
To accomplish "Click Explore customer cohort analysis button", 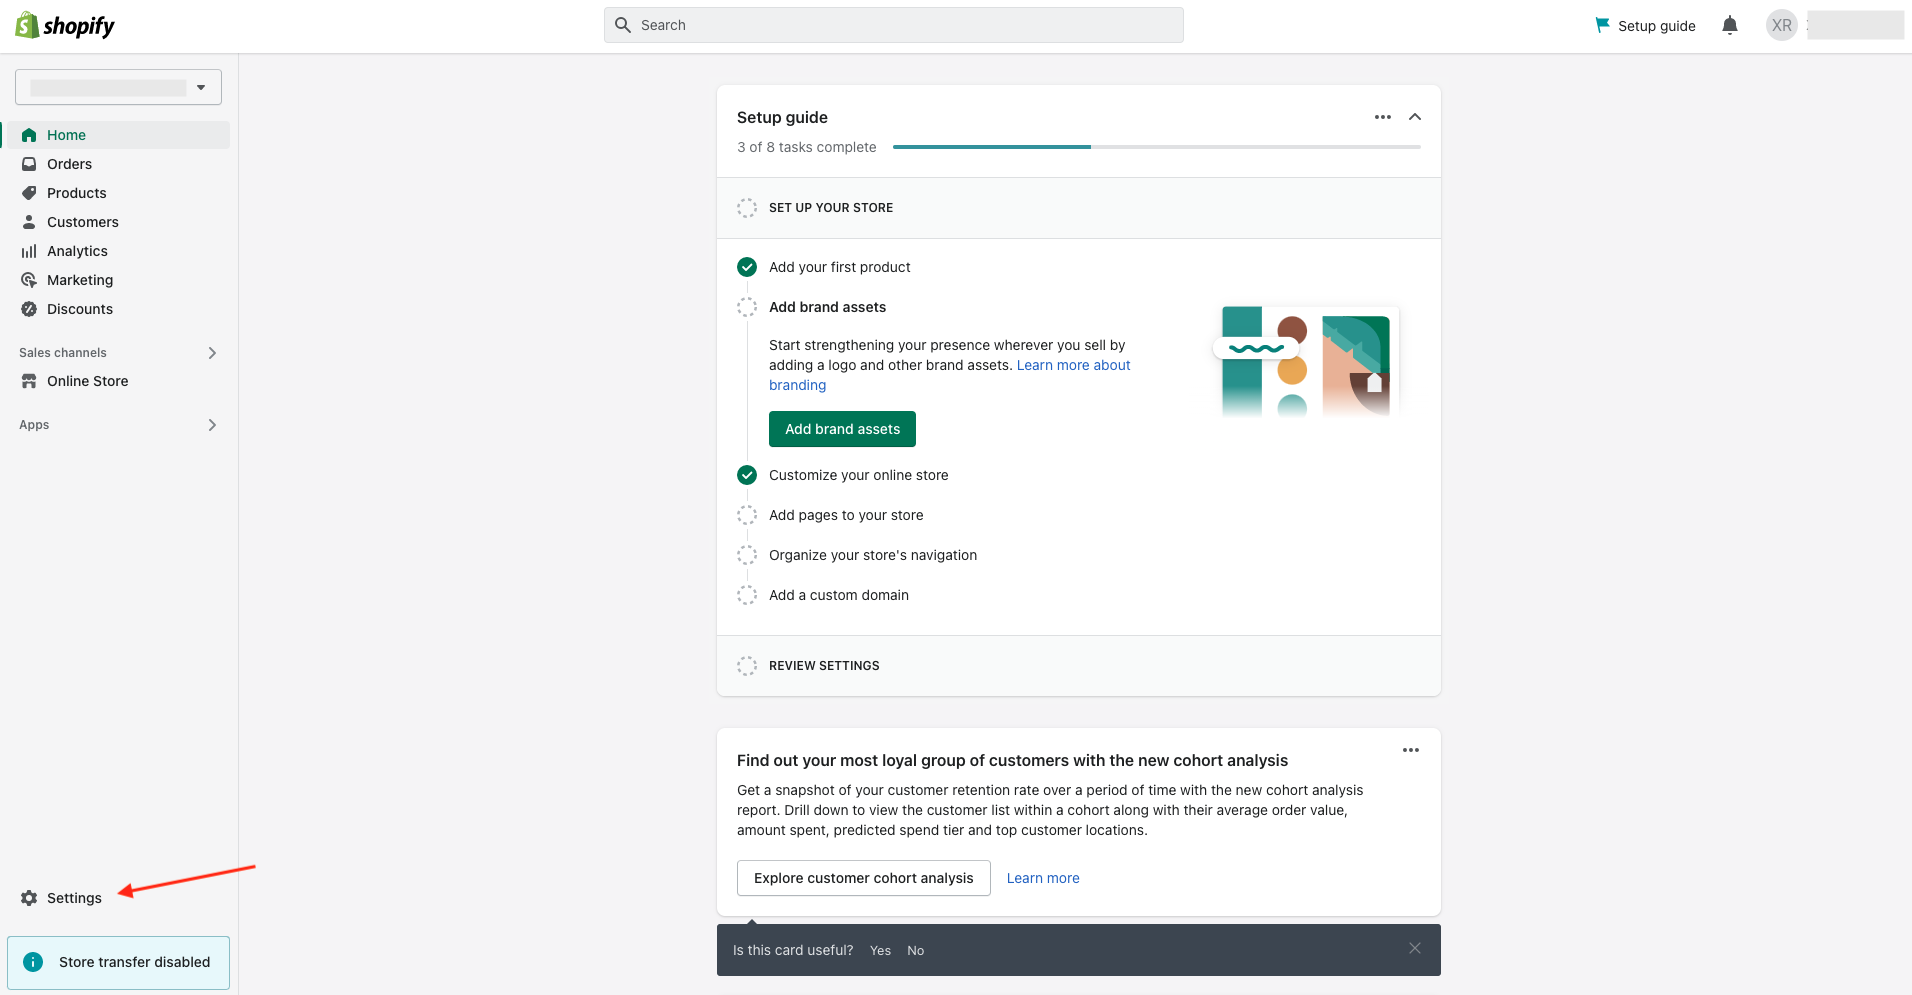I will [x=863, y=878].
